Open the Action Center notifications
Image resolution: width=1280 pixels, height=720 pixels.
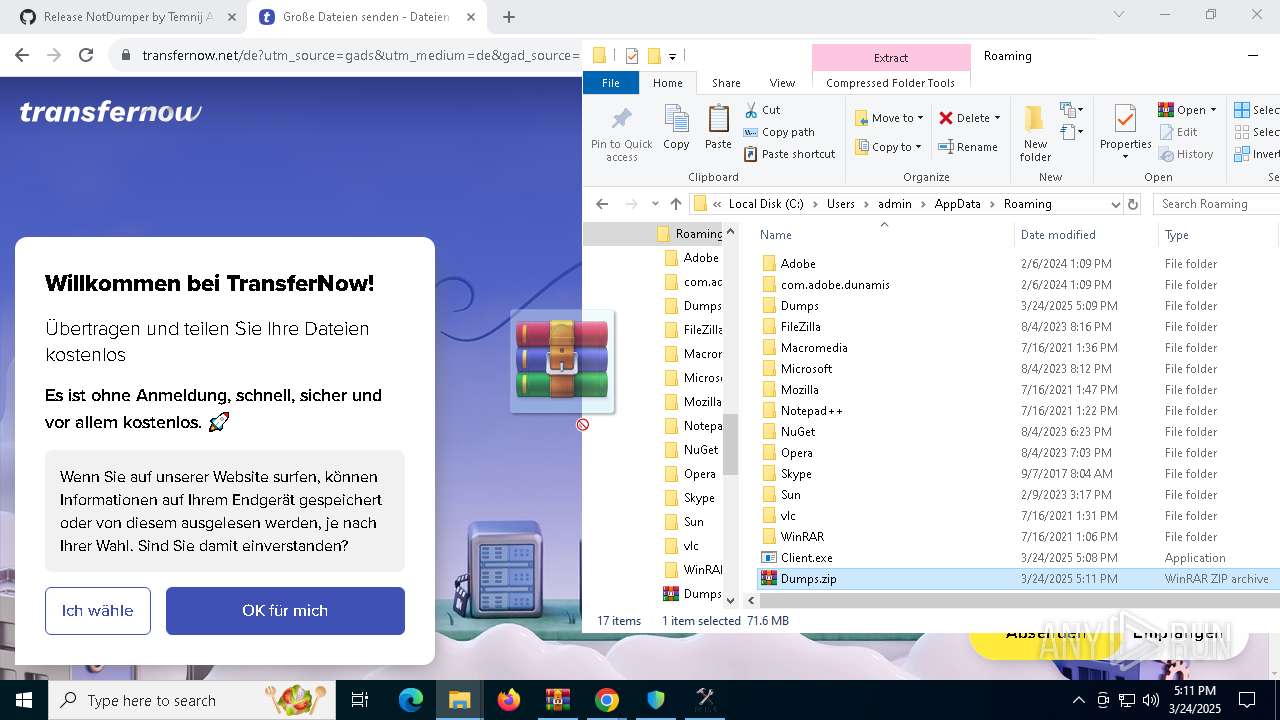[x=1247, y=700]
